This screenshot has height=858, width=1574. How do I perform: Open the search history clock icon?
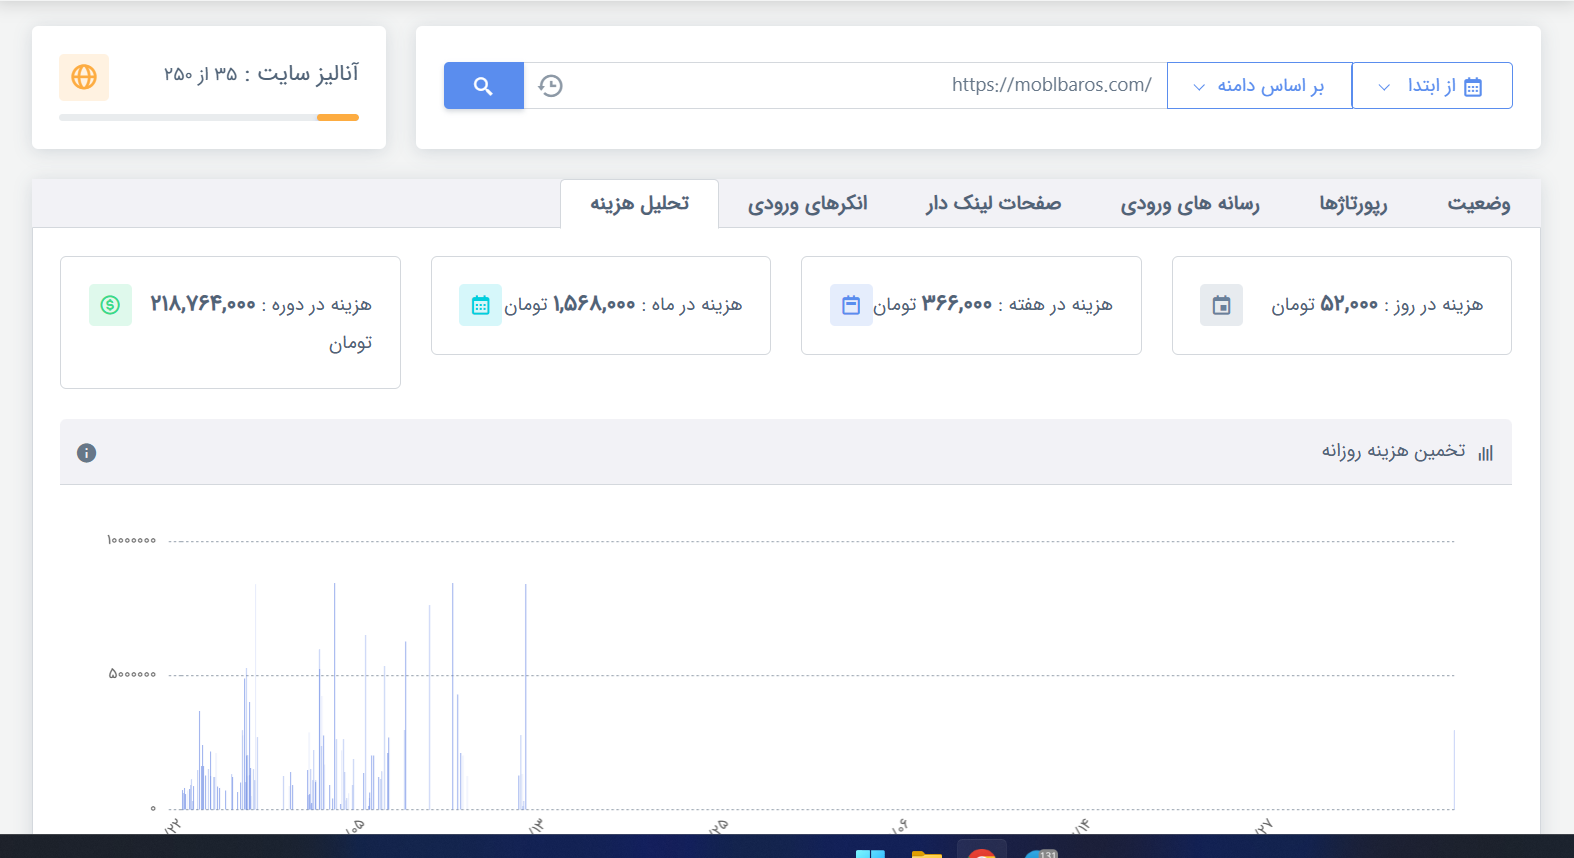pos(550,86)
